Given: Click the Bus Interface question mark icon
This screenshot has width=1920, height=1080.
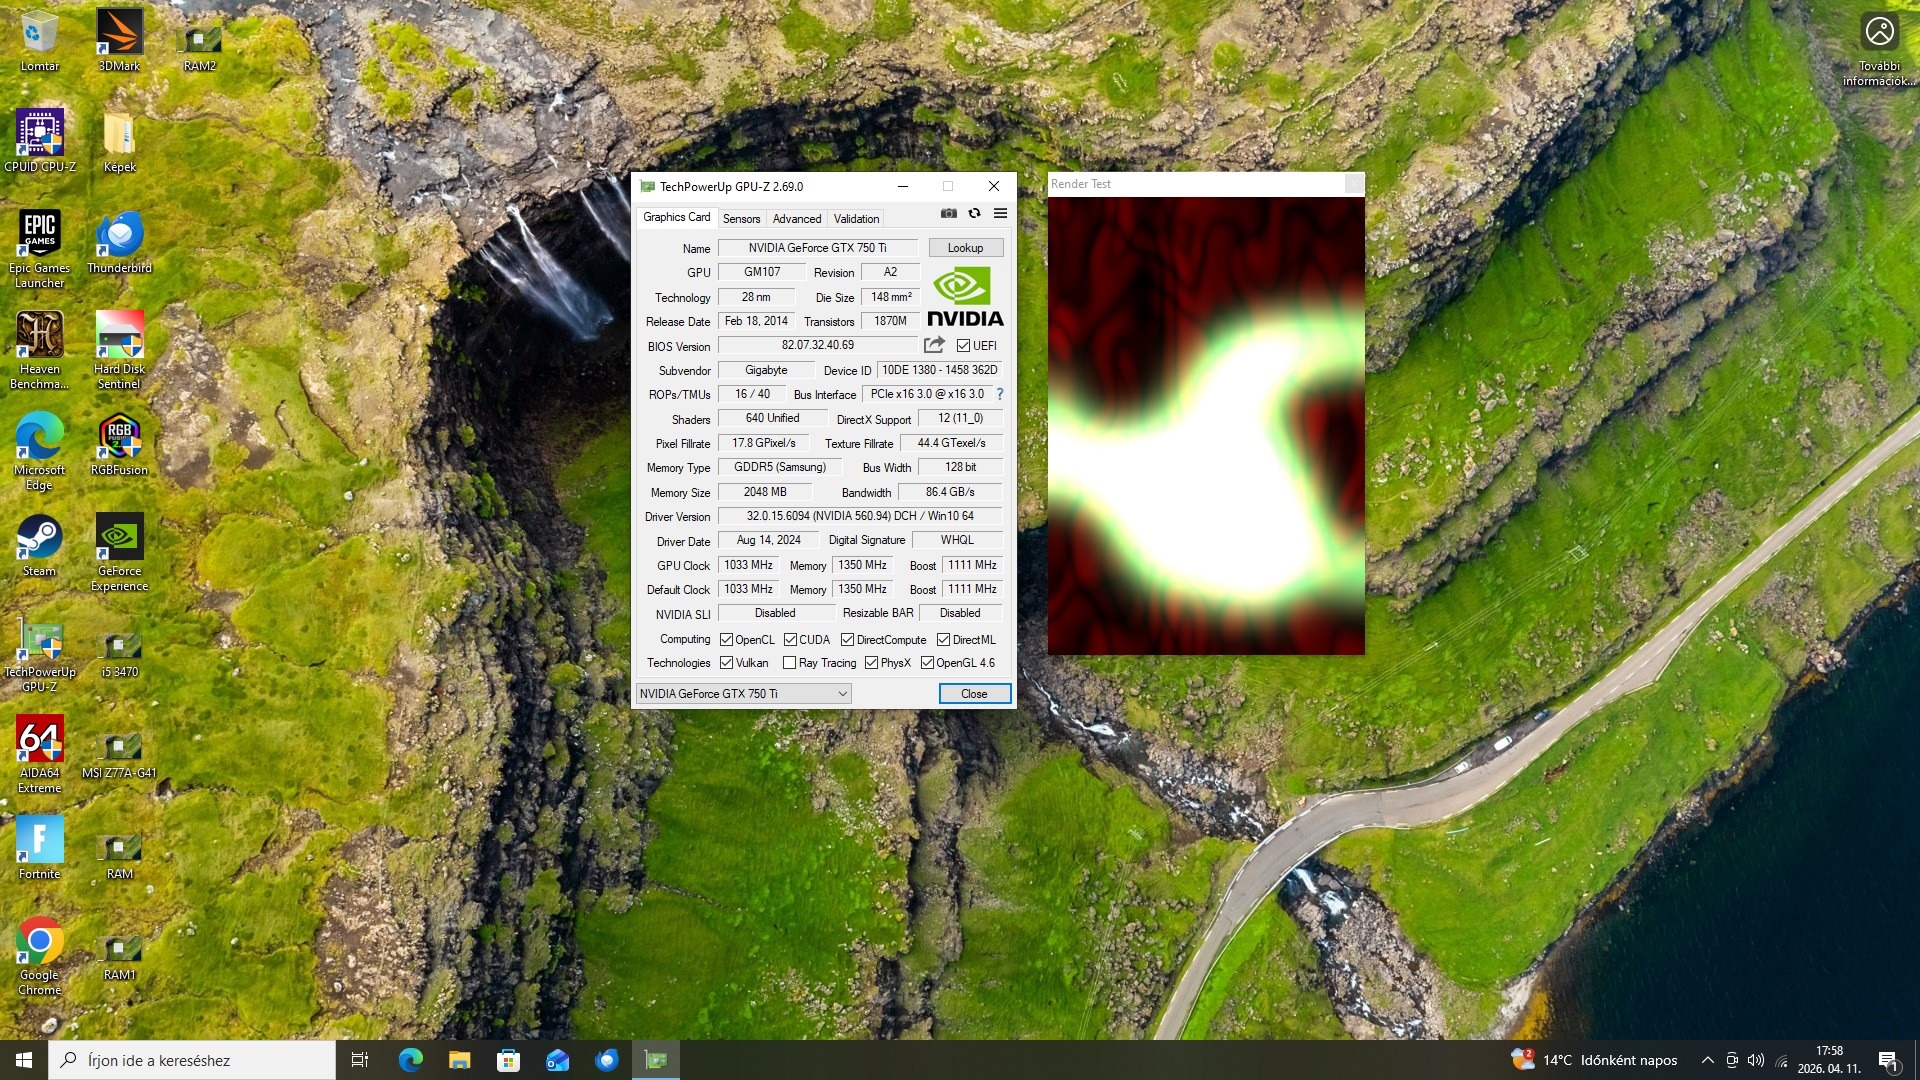Looking at the screenshot, I should (x=999, y=394).
